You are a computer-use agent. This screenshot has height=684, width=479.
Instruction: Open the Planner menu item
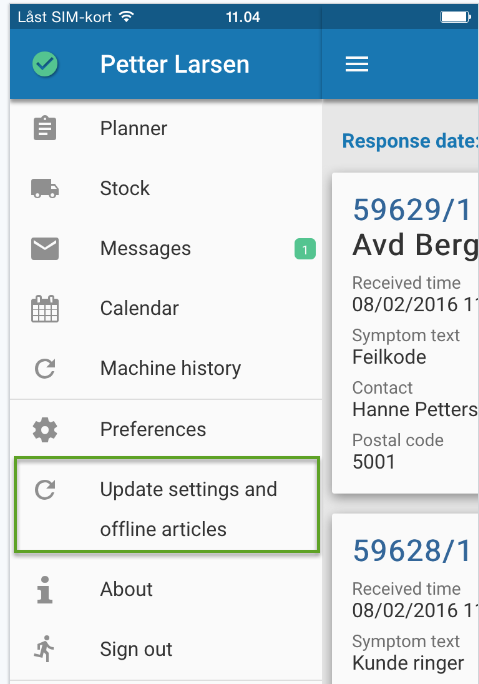pyautogui.click(x=166, y=128)
